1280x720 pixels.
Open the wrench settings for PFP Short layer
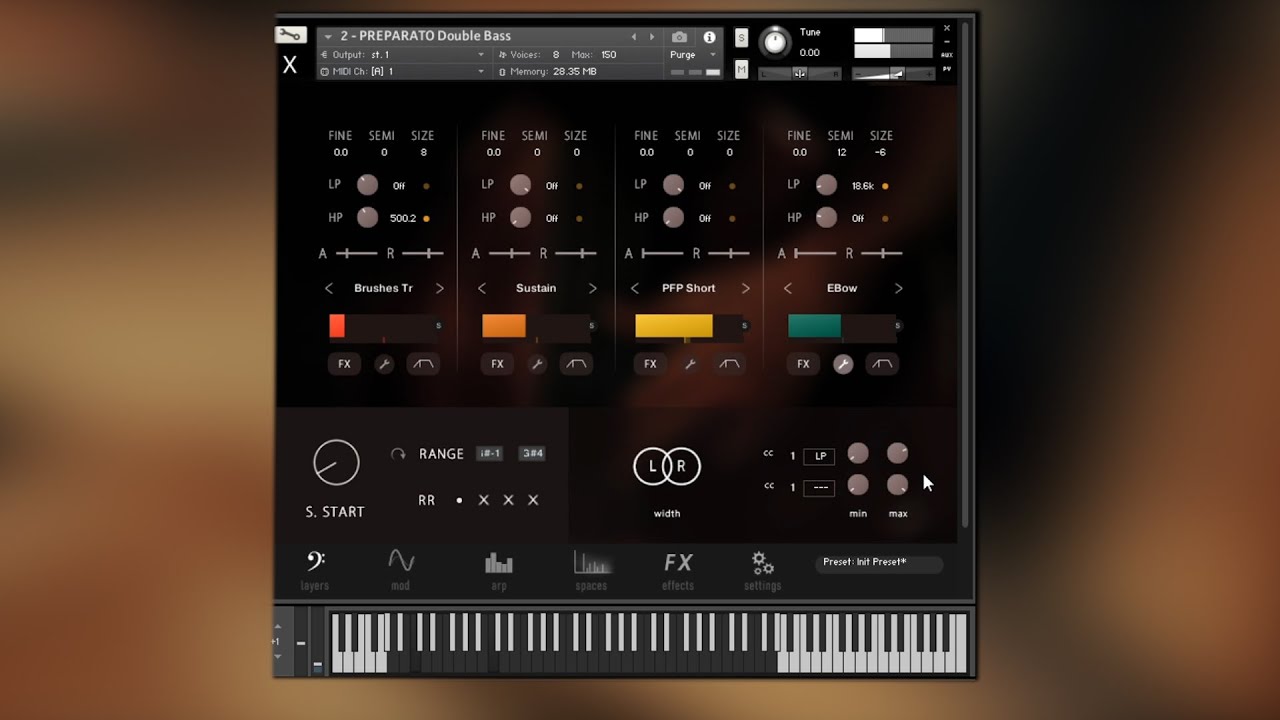690,365
